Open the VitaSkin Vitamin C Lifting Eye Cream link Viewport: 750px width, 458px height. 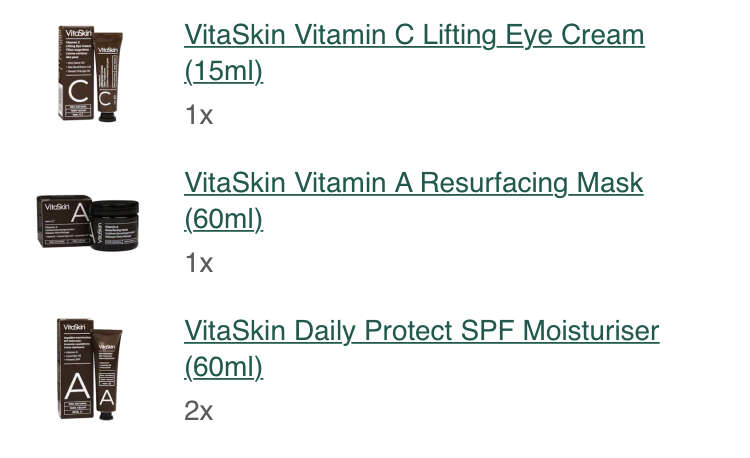pos(414,53)
